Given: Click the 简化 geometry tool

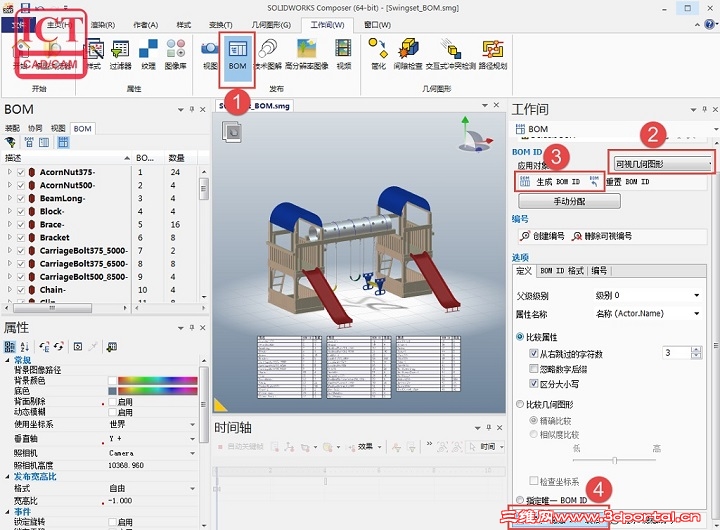Looking at the screenshot, I should (x=378, y=55).
